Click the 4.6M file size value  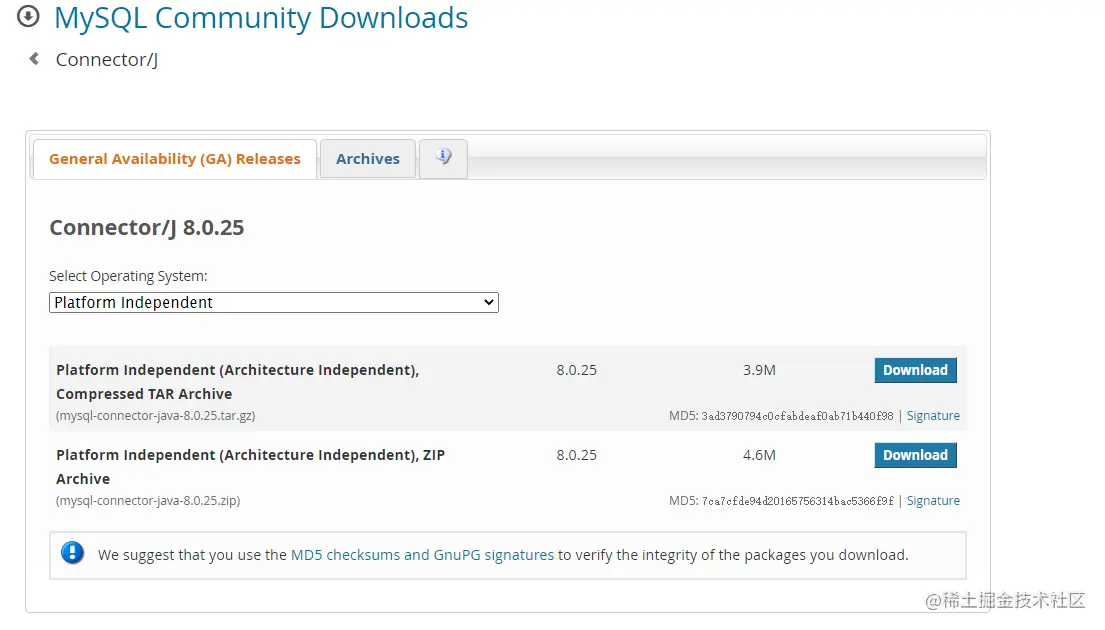[759, 455]
